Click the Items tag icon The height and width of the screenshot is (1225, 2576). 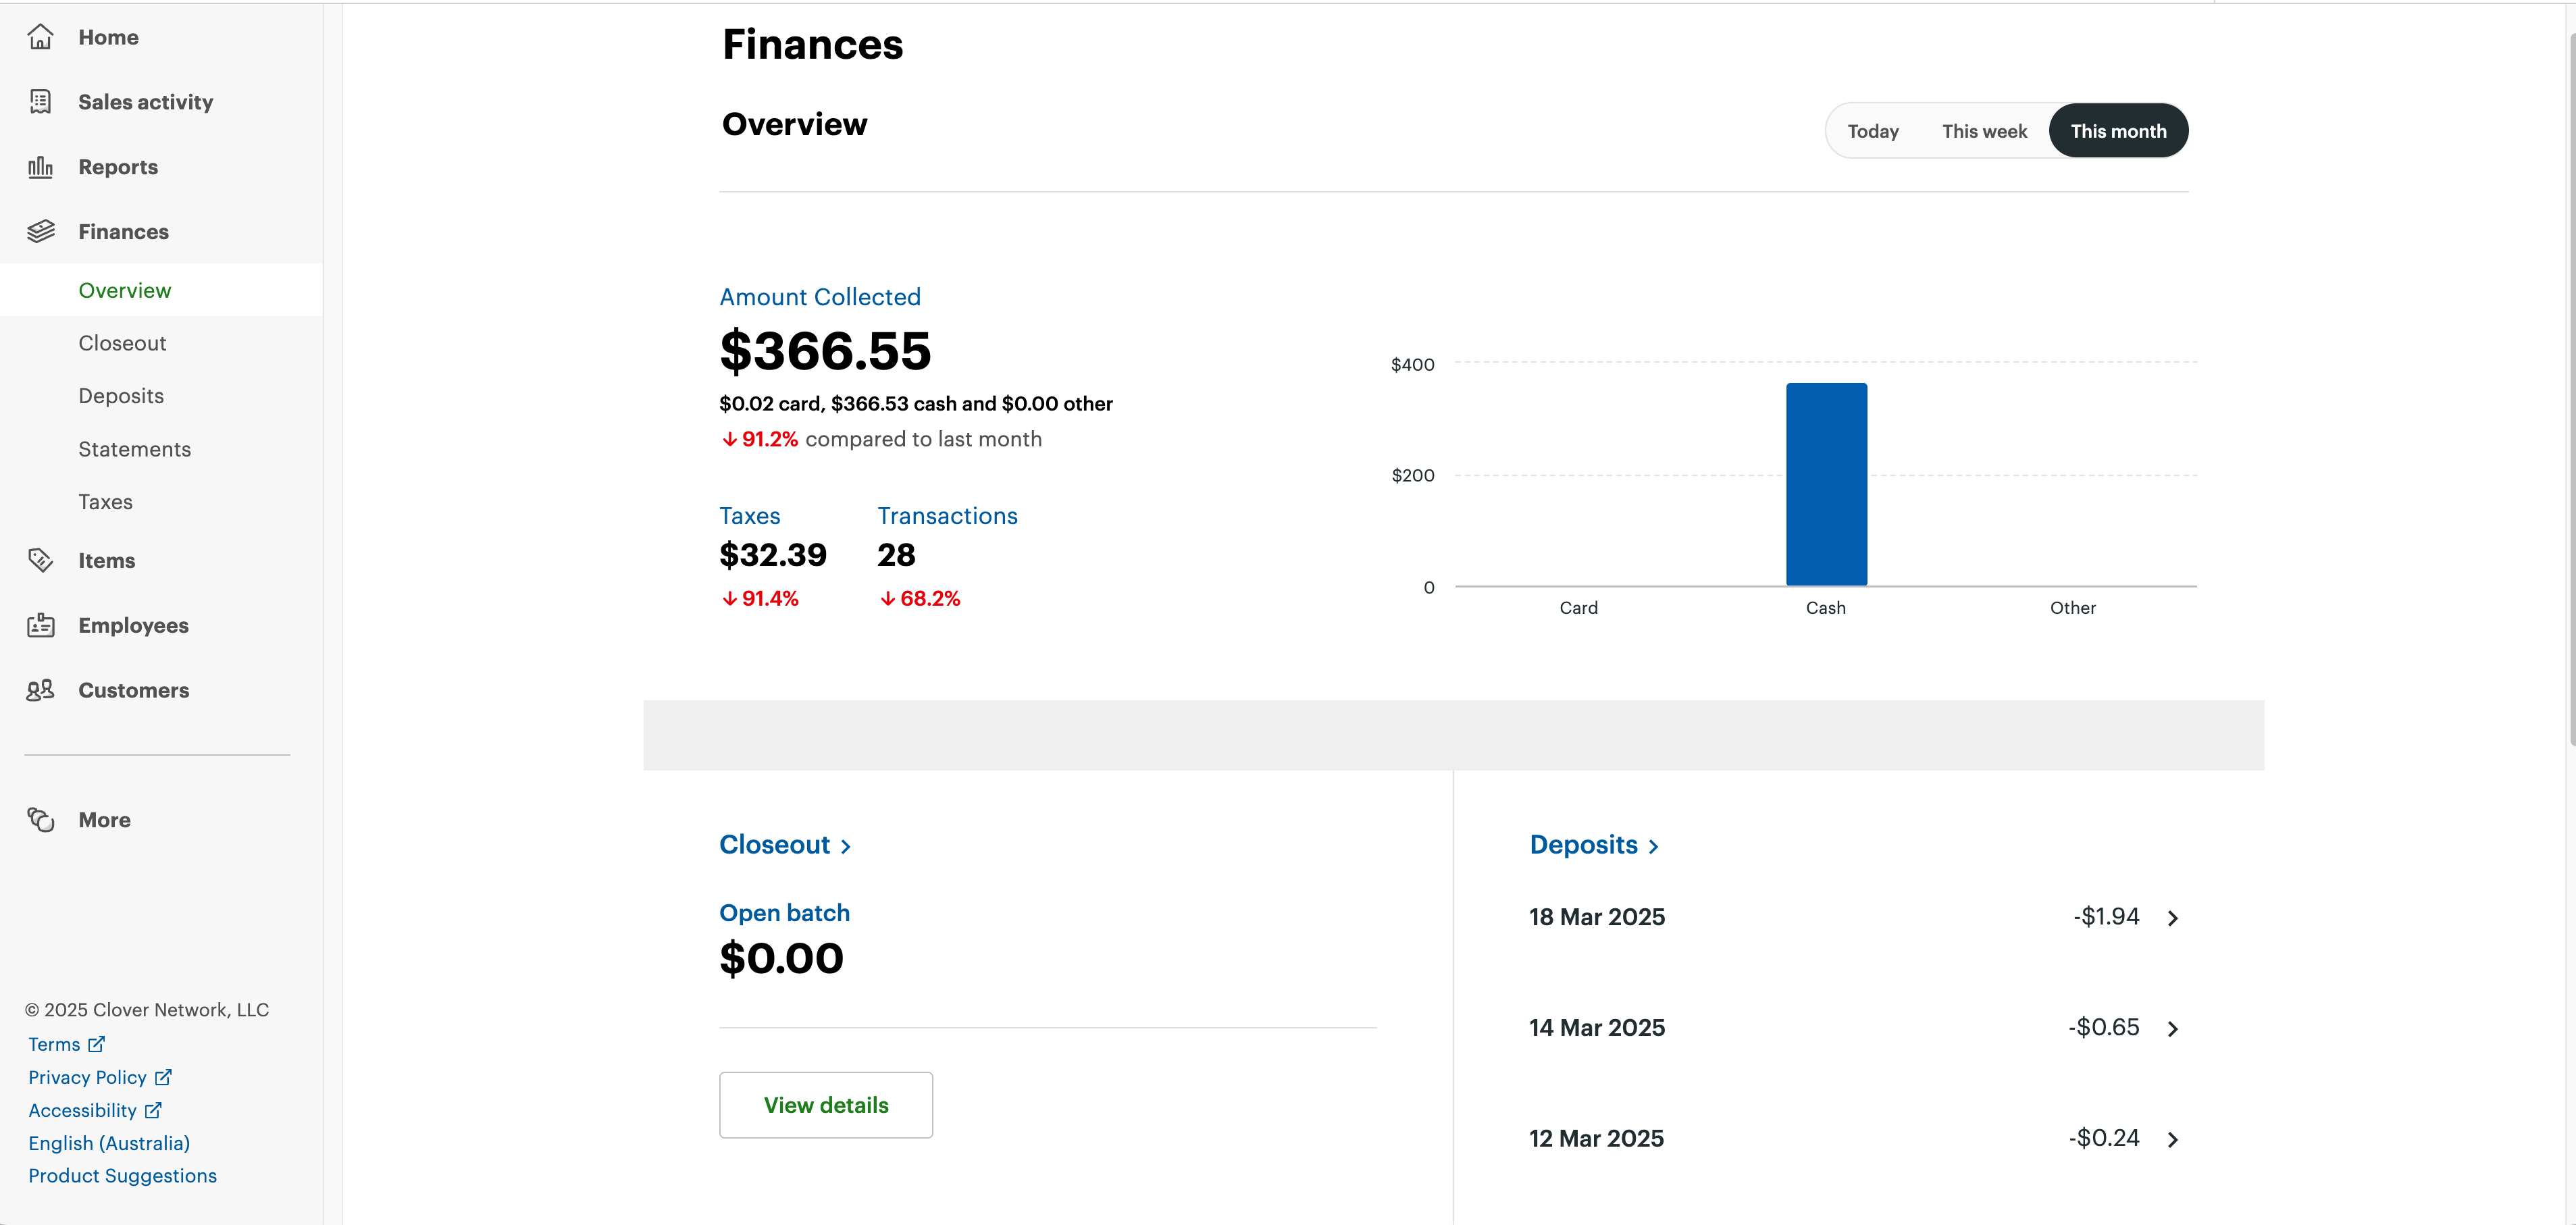40,561
